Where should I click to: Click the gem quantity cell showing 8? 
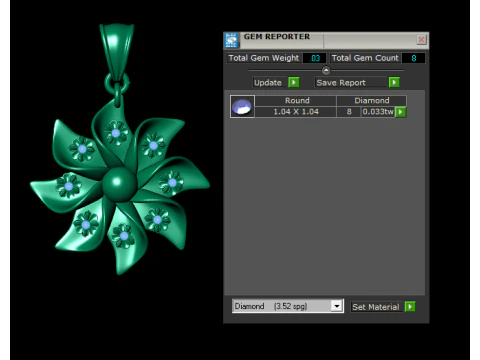[349, 112]
